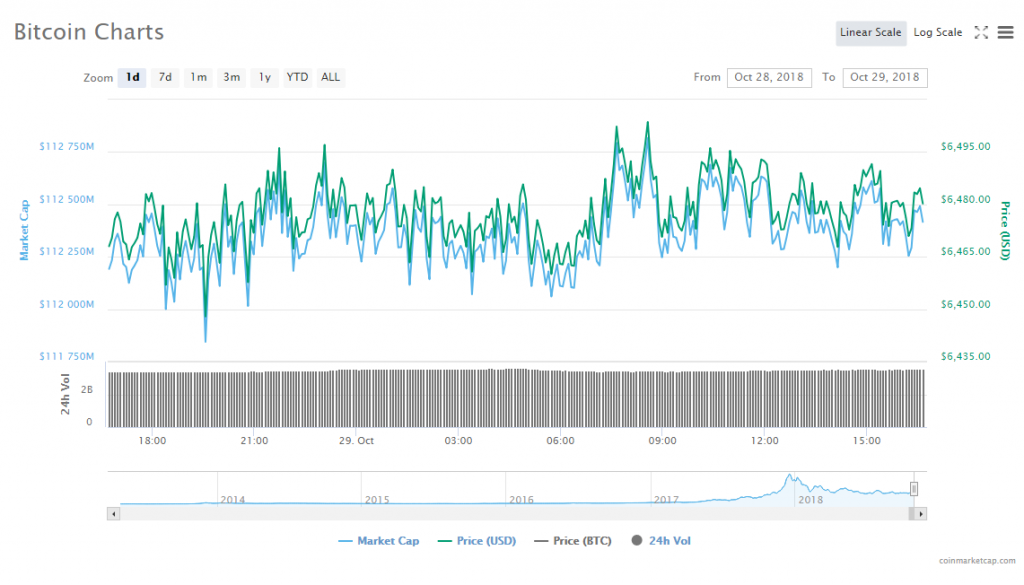Zoom the chart to 1y
Viewport: 1024px width, 585px height.
point(264,78)
